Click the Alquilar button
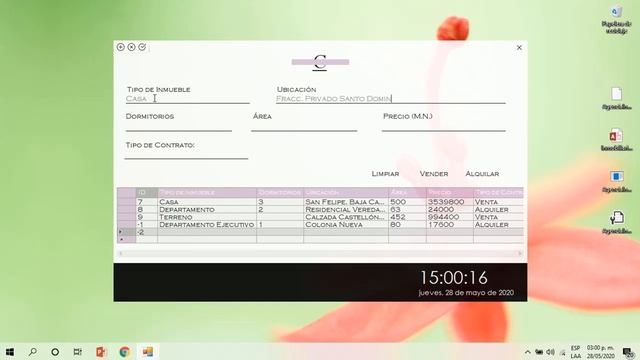The height and width of the screenshot is (360, 640). tap(482, 173)
